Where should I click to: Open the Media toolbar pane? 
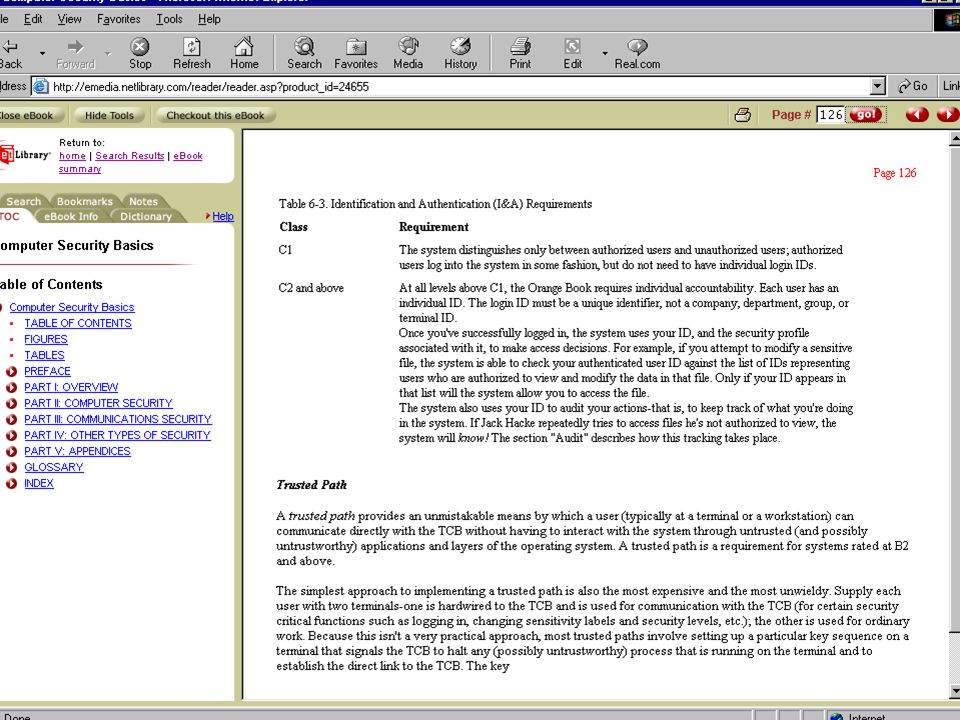tap(408, 53)
